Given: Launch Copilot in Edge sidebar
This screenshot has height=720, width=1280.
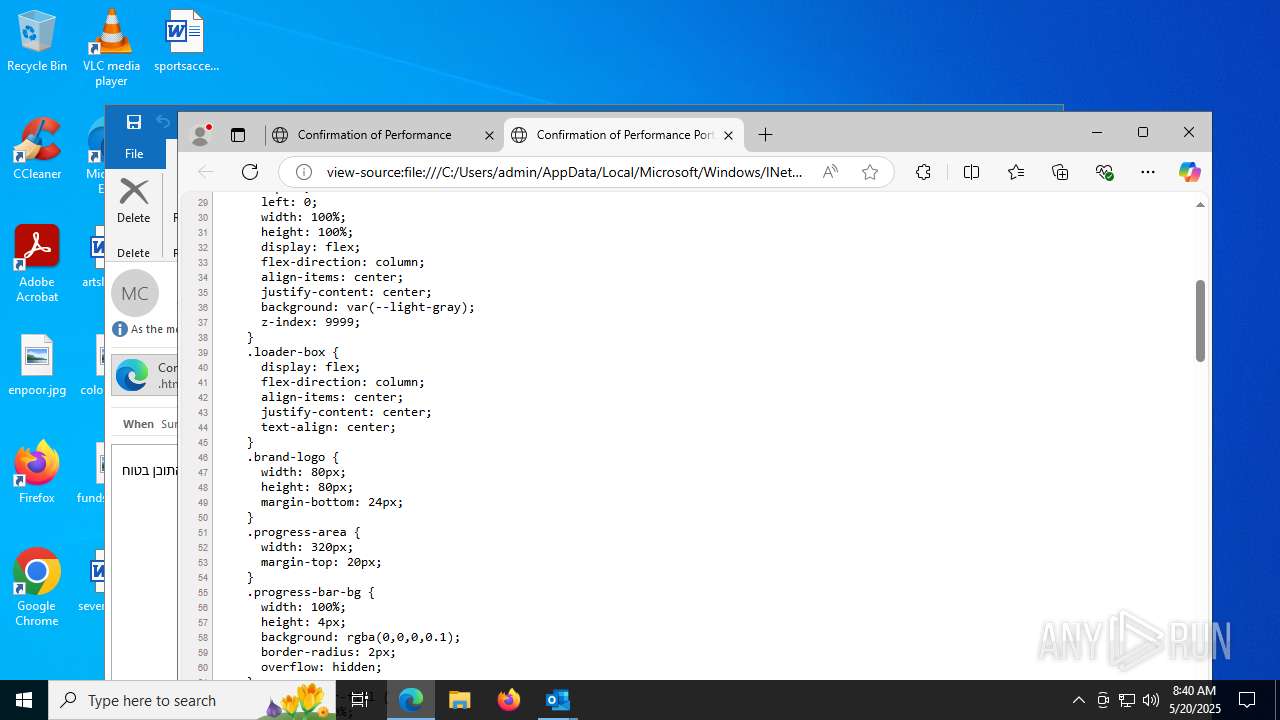Looking at the screenshot, I should [1189, 172].
